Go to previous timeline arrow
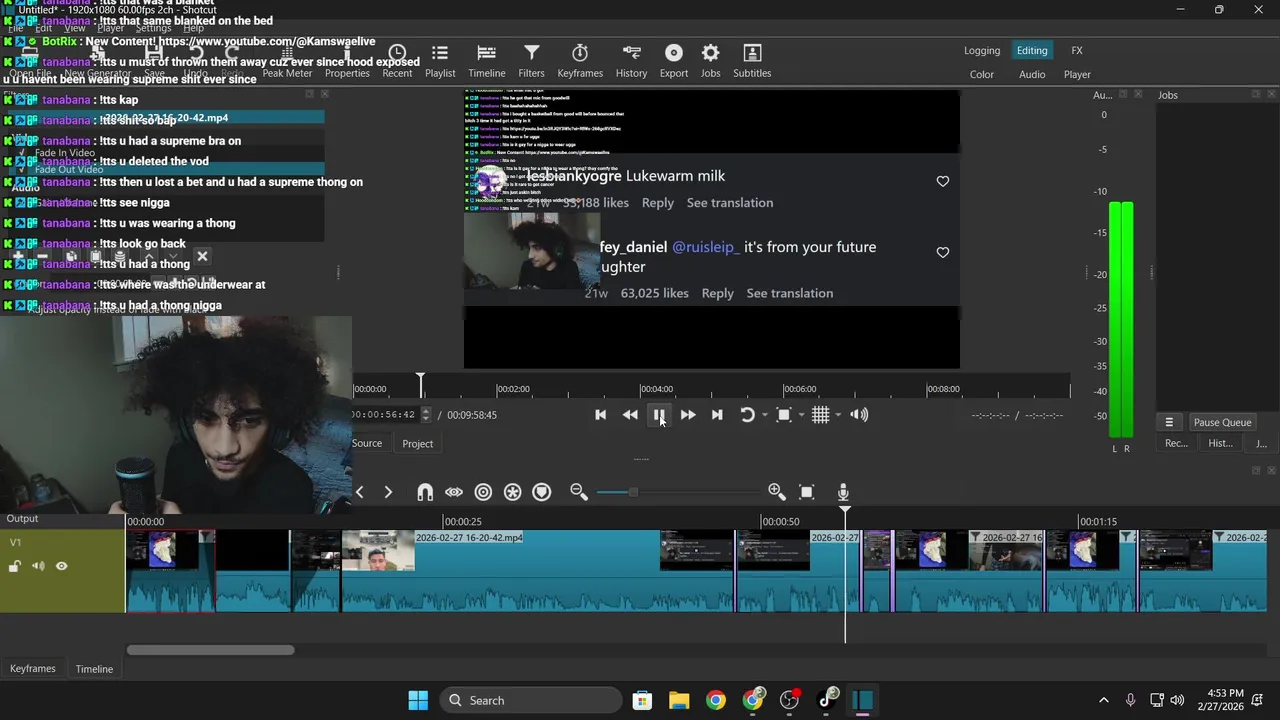The image size is (1280, 720). click(x=360, y=491)
